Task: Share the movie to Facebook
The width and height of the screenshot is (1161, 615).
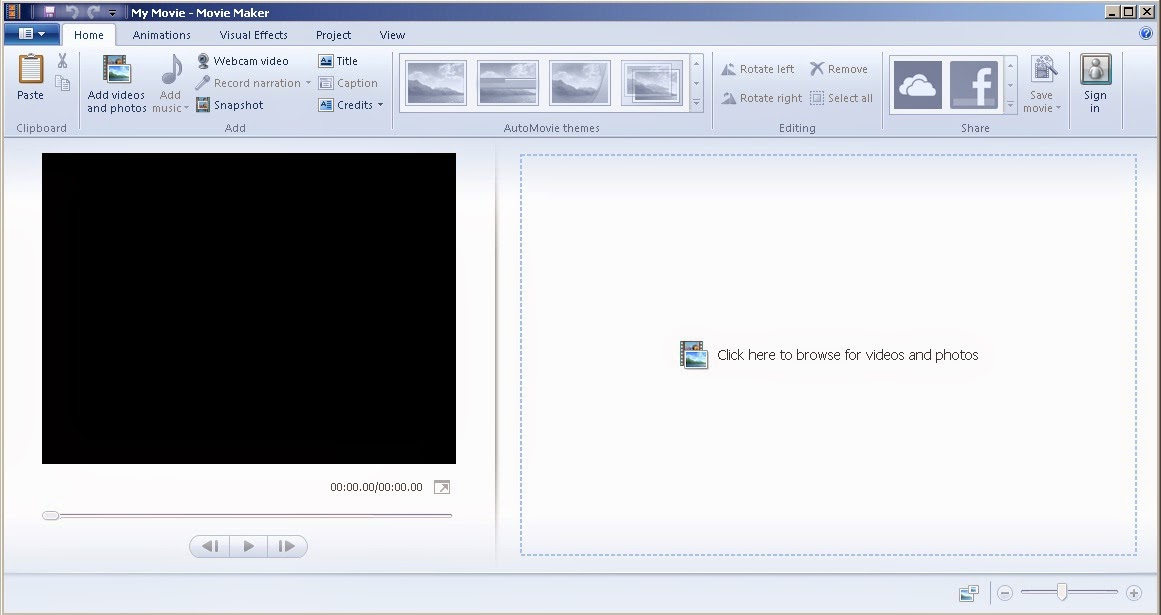Action: 975,84
